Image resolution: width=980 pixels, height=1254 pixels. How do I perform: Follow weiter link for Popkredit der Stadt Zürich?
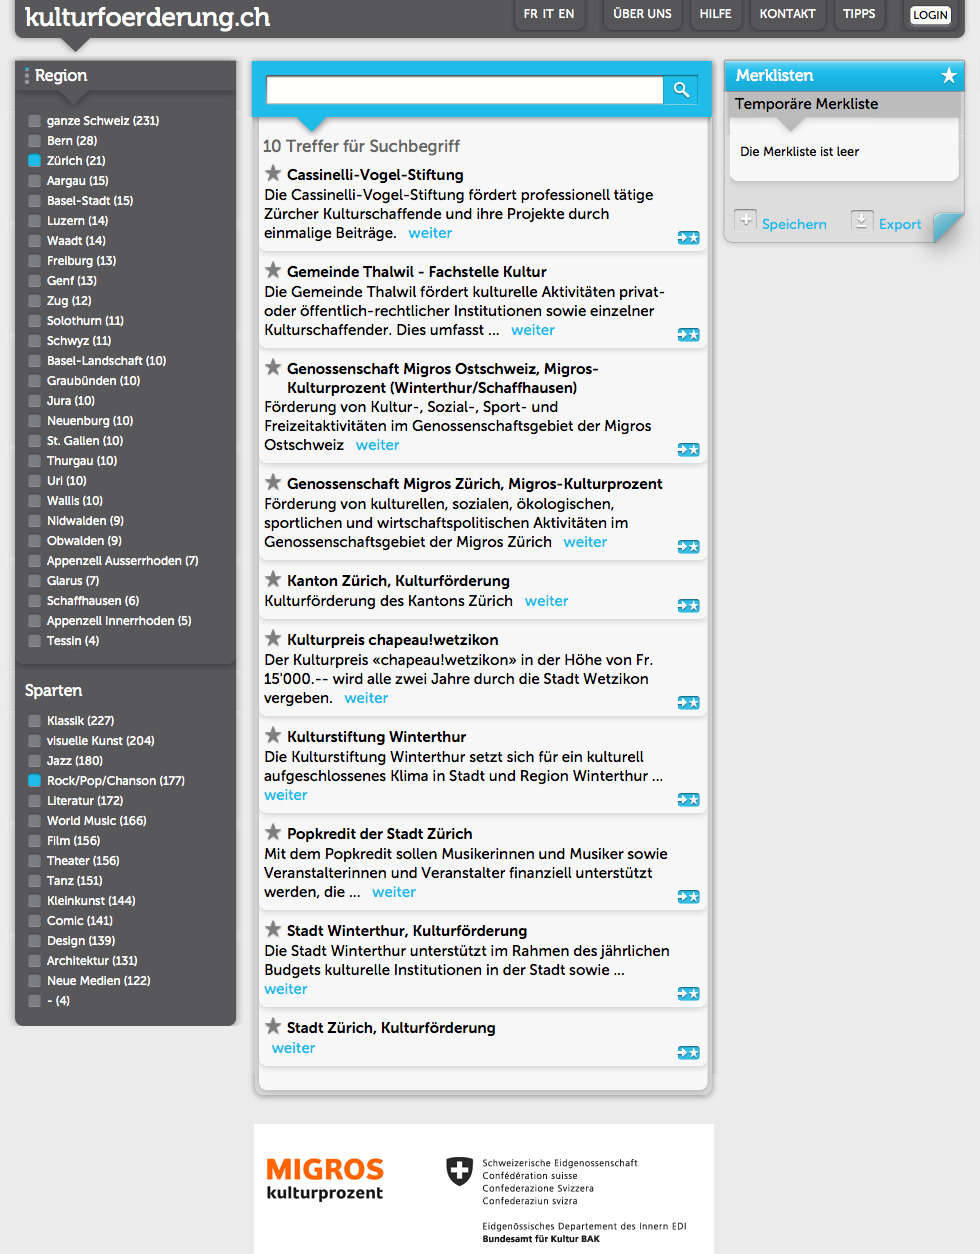point(394,892)
